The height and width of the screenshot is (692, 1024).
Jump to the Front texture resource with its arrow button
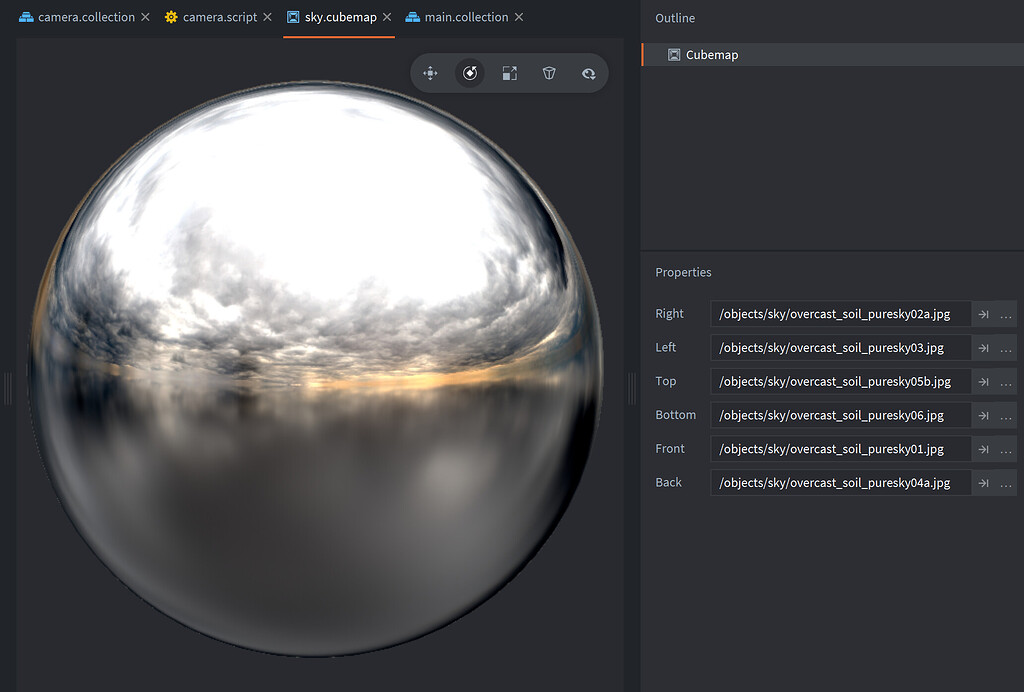[x=983, y=449]
